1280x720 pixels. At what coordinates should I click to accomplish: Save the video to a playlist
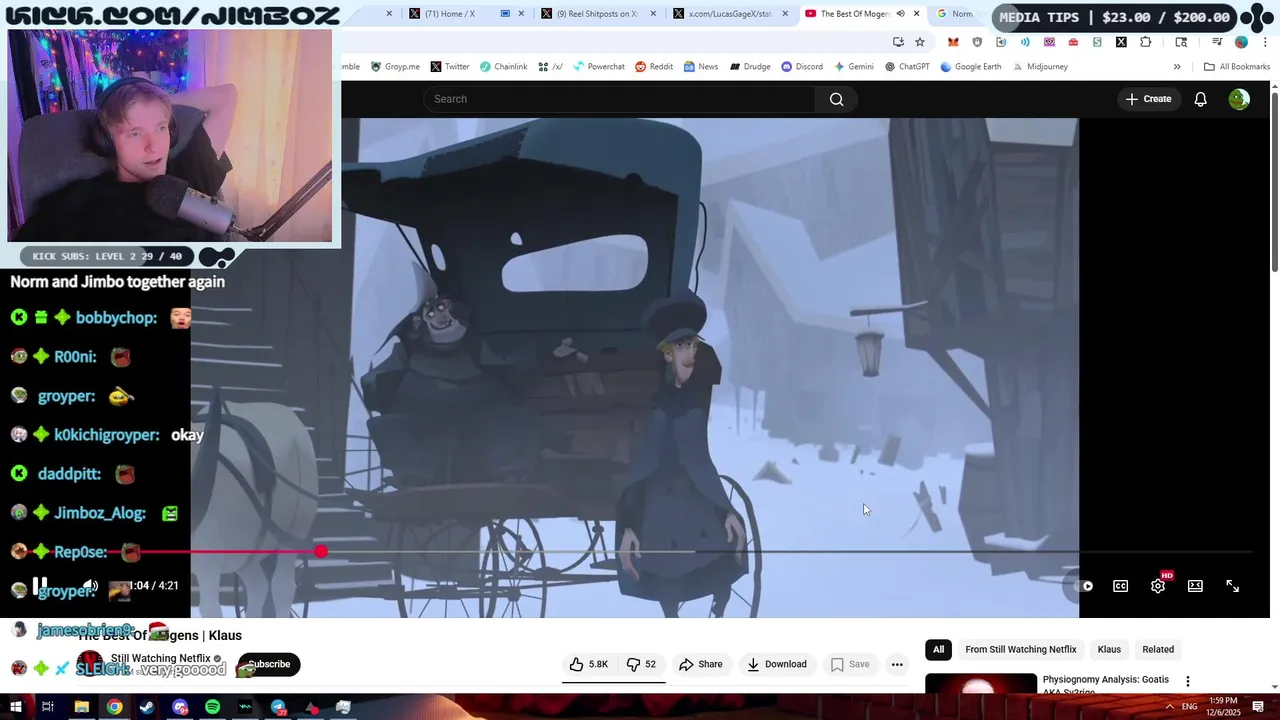point(849,664)
